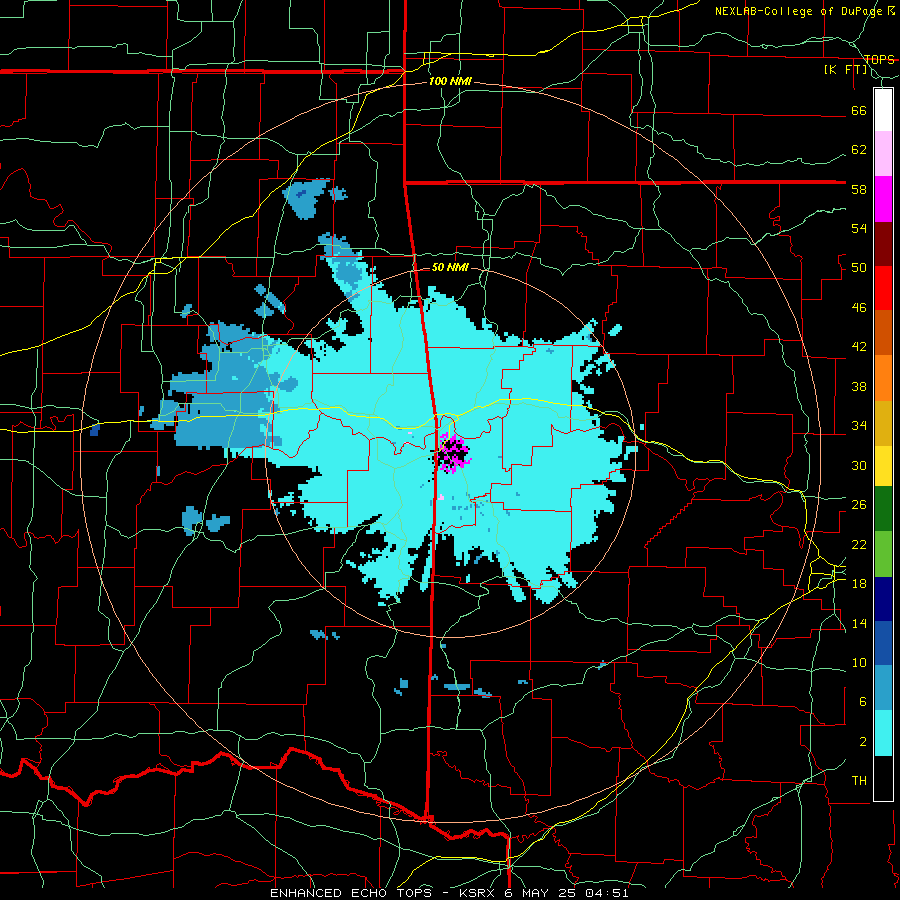Click the yellow swatch between 30 and 34
Viewport: 900px width, 900px height.
[883, 466]
